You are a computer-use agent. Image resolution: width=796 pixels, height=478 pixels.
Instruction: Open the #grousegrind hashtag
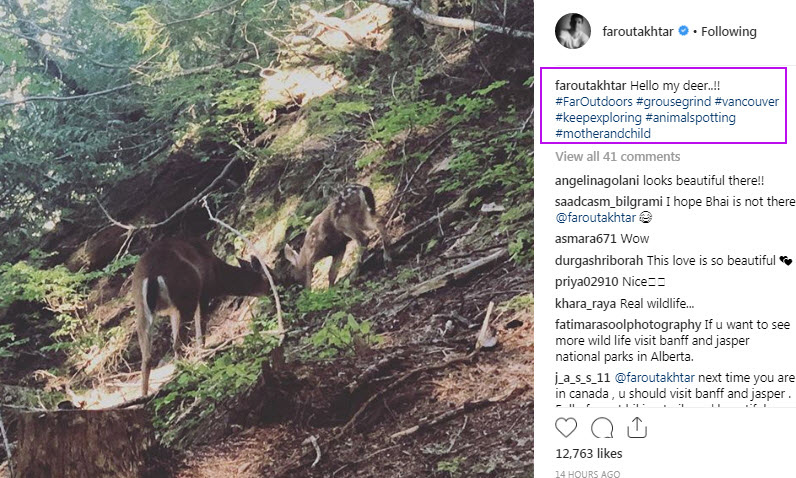click(x=675, y=102)
